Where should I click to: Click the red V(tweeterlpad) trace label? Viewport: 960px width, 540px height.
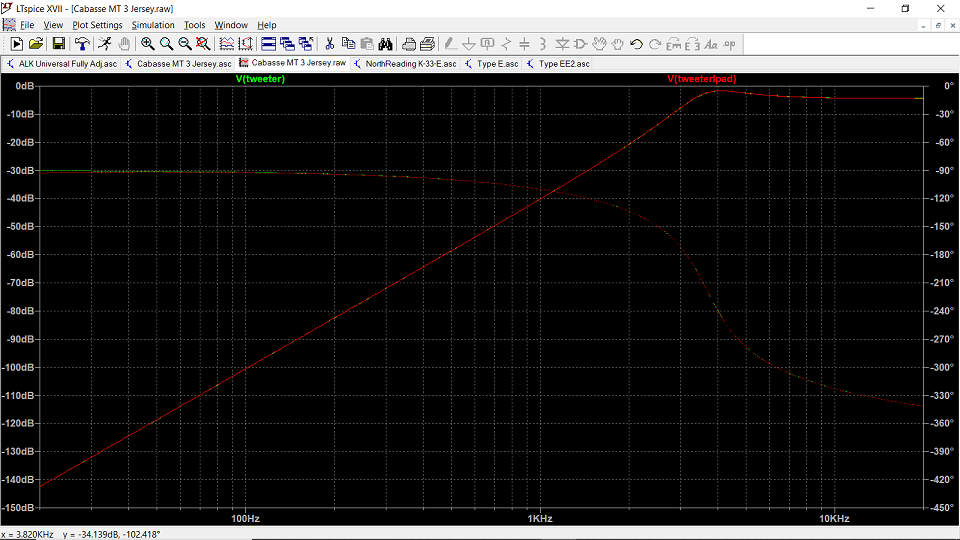tap(702, 79)
